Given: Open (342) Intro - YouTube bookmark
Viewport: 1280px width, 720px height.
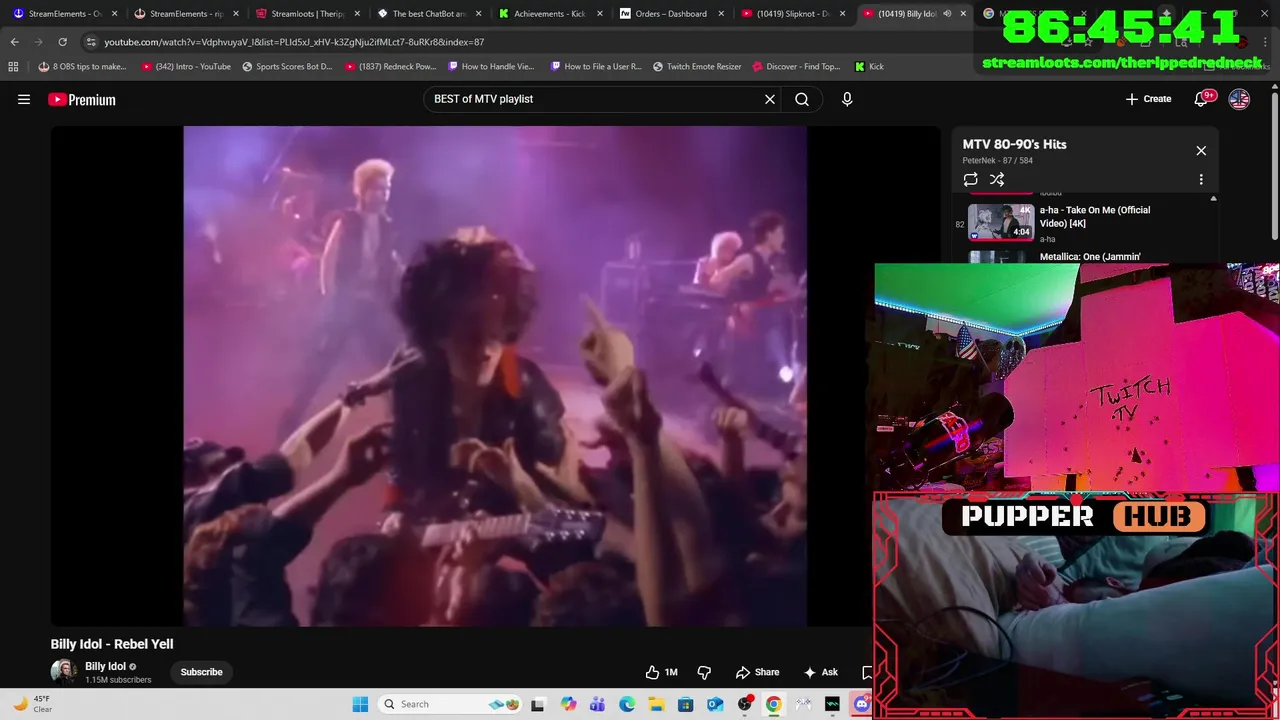Looking at the screenshot, I should pyautogui.click(x=186, y=66).
